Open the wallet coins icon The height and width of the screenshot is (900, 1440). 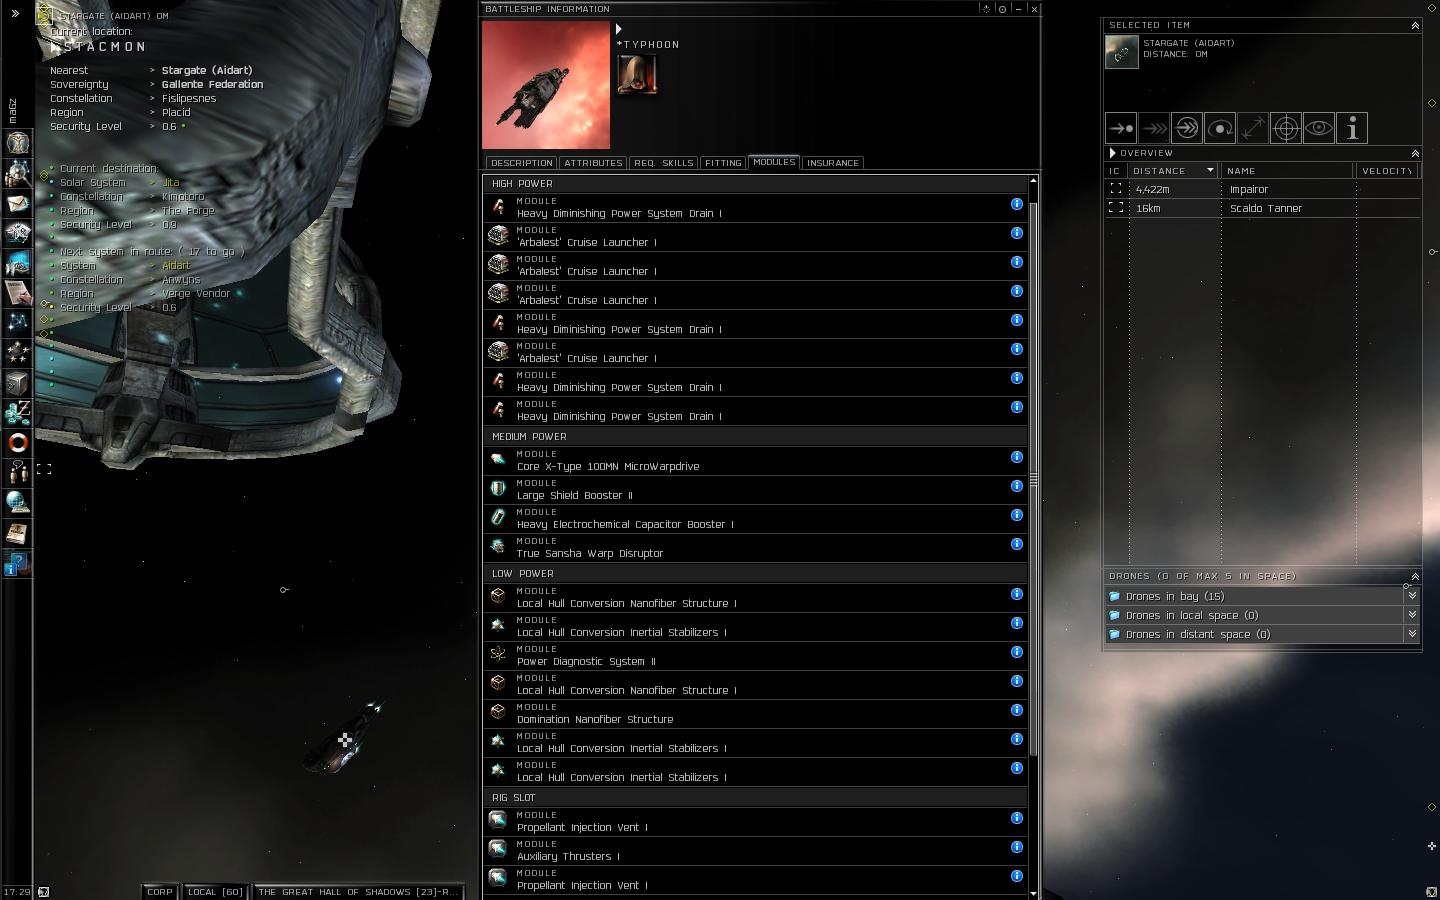[x=17, y=412]
